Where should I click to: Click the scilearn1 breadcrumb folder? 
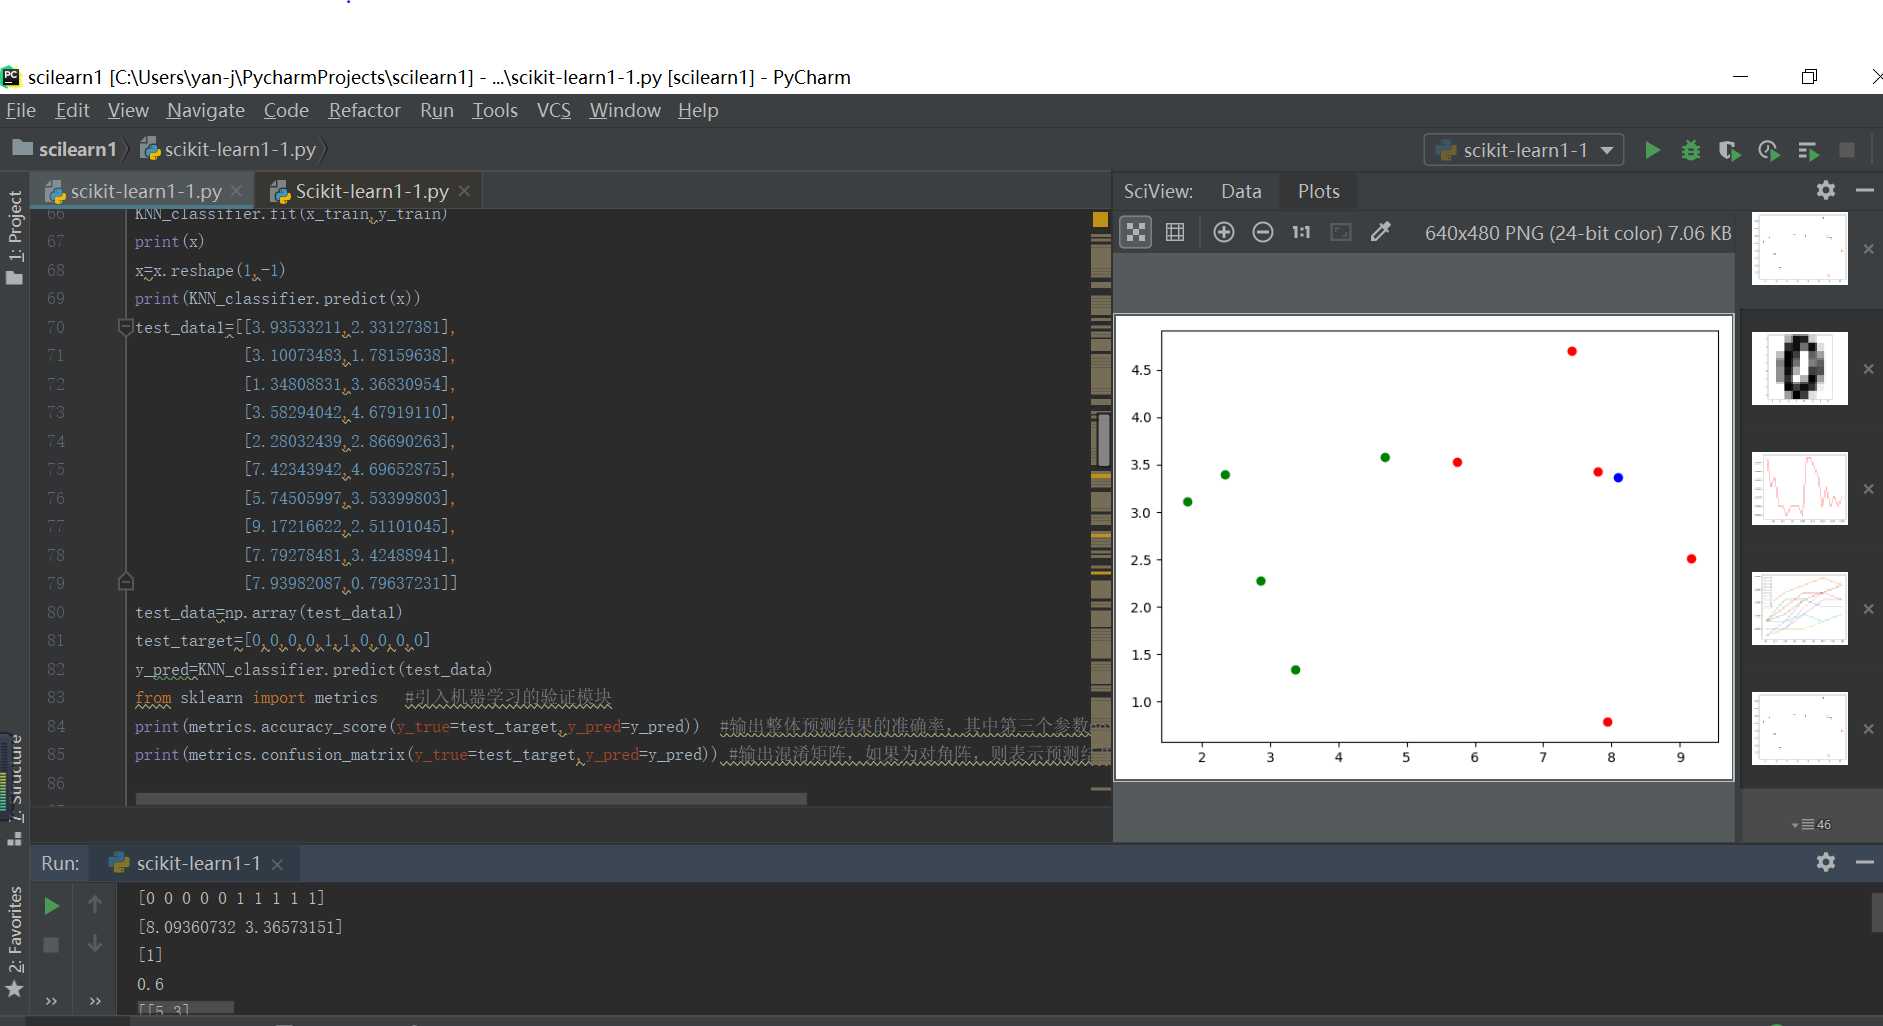(x=65, y=149)
